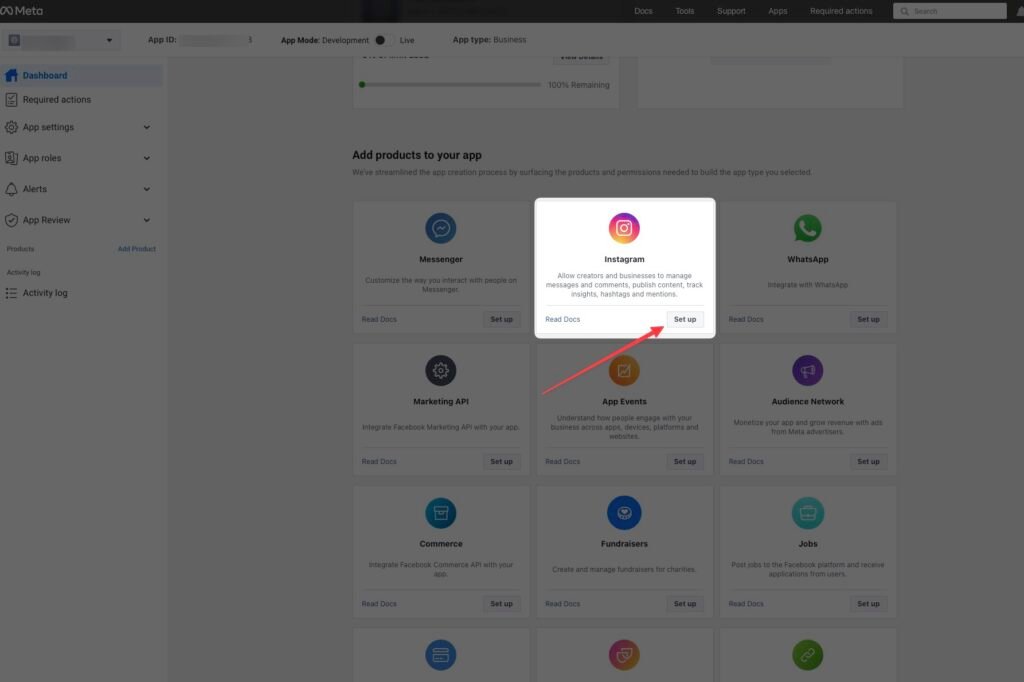Click Set up on the Commerce card
The width and height of the screenshot is (1024, 682).
(502, 604)
